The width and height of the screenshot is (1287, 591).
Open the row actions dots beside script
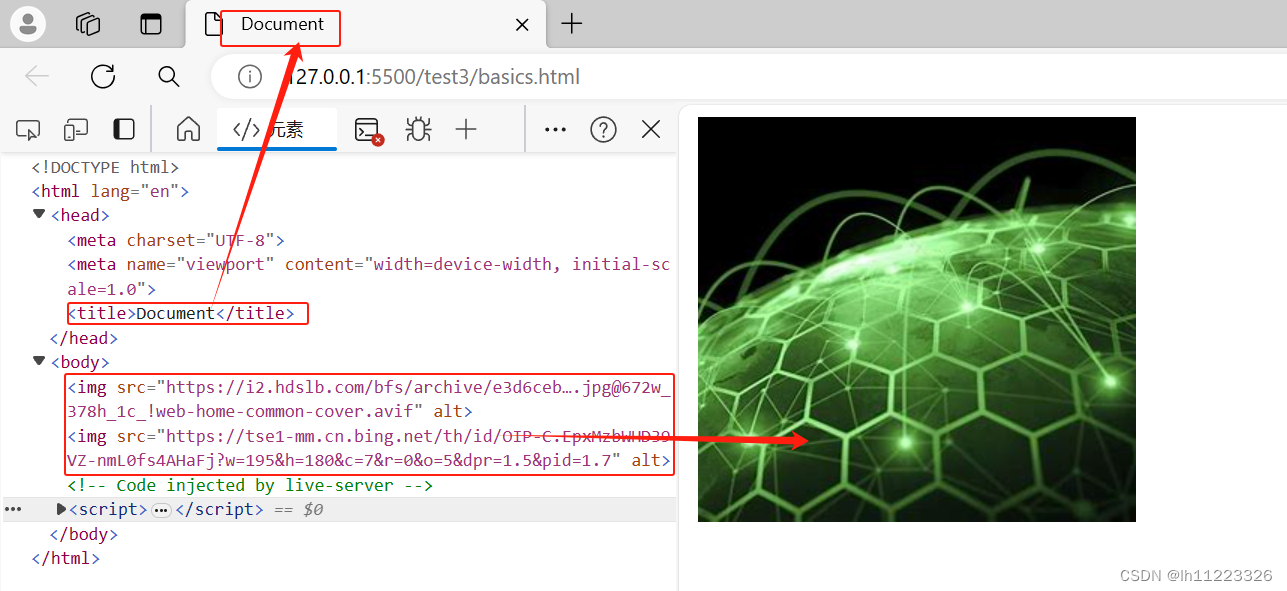tap(13, 509)
